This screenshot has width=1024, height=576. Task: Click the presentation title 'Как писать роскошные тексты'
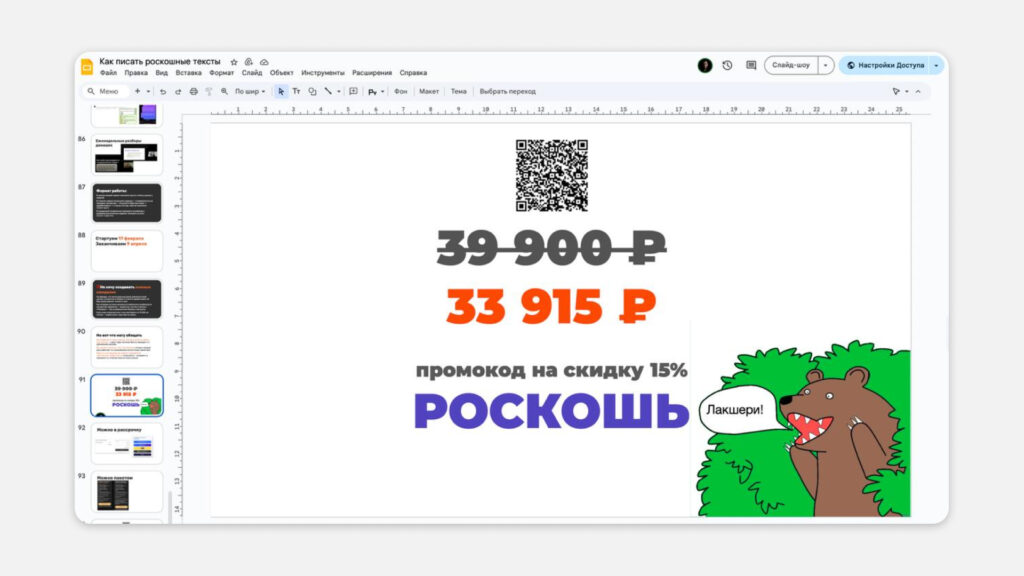160,61
